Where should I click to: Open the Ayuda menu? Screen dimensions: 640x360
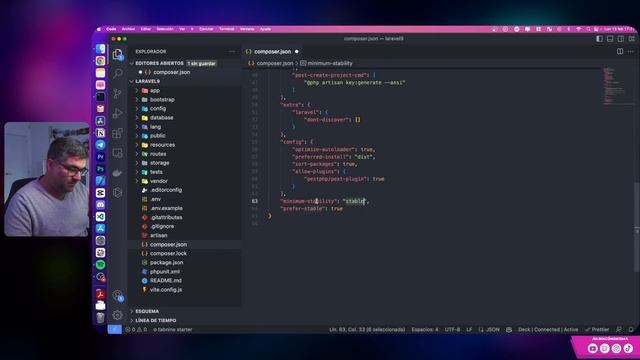pos(265,29)
